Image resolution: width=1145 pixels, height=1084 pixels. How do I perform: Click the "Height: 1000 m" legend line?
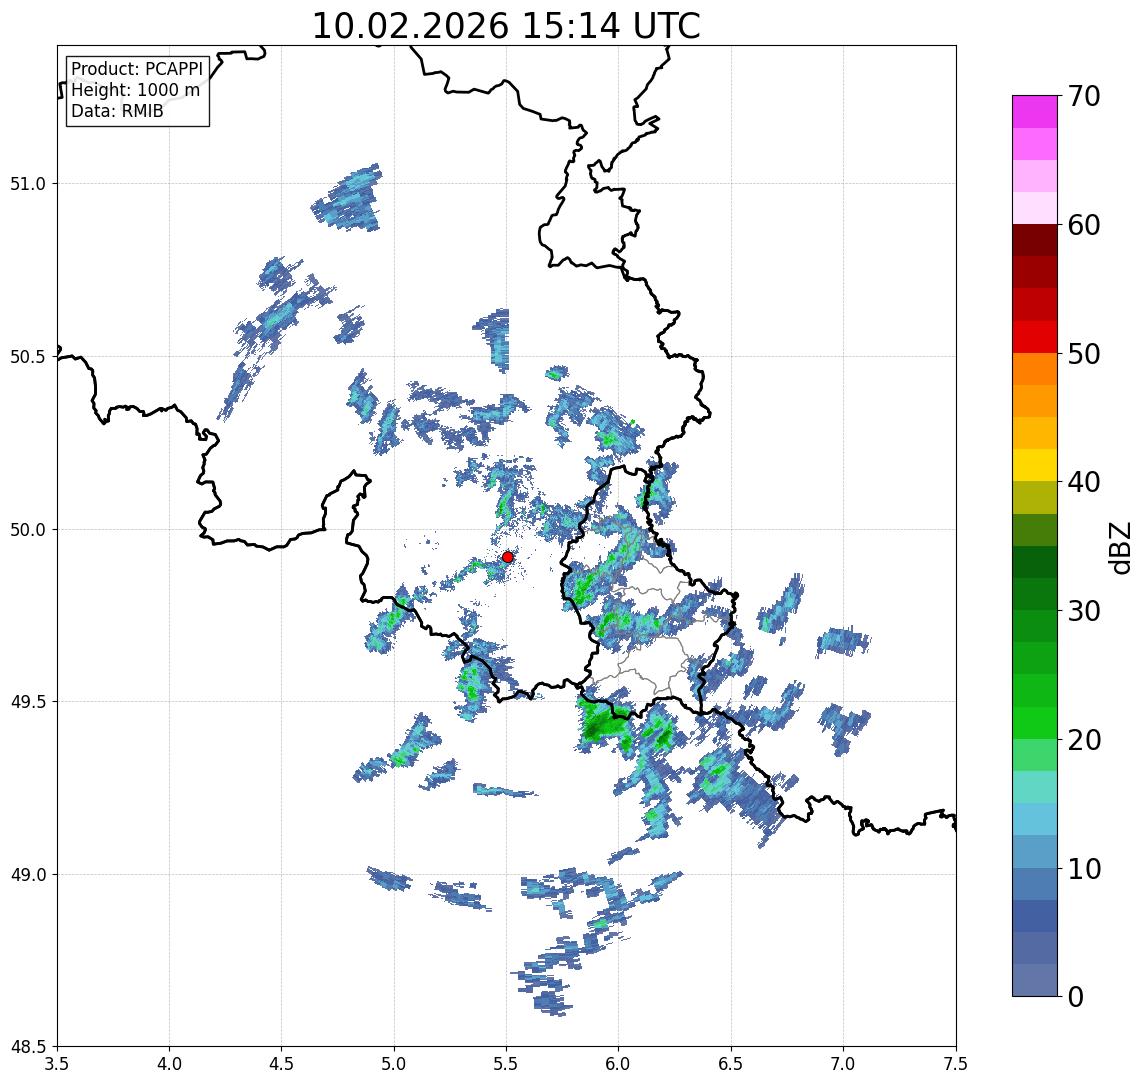tap(135, 90)
